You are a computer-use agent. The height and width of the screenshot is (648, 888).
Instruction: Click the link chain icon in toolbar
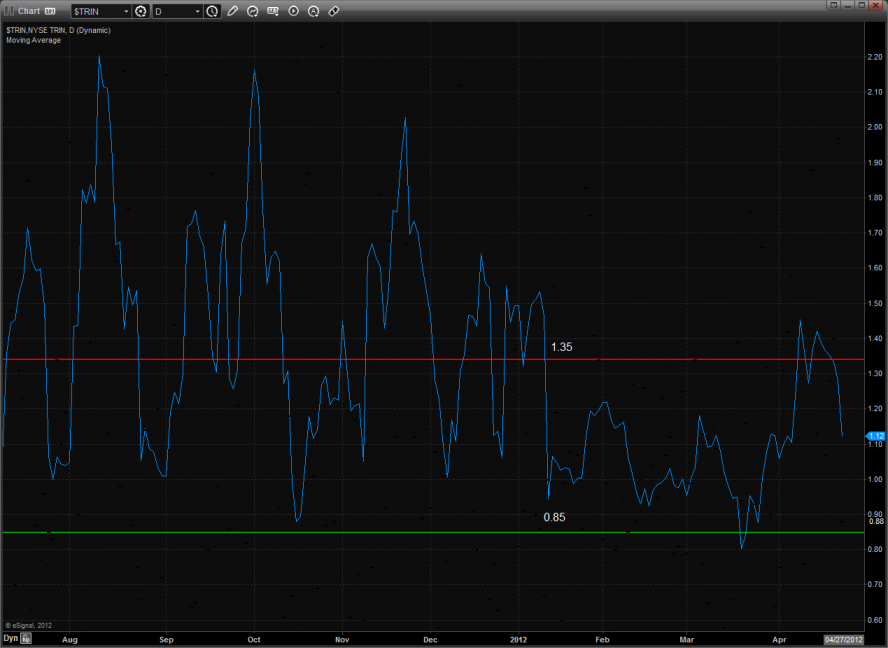click(334, 11)
